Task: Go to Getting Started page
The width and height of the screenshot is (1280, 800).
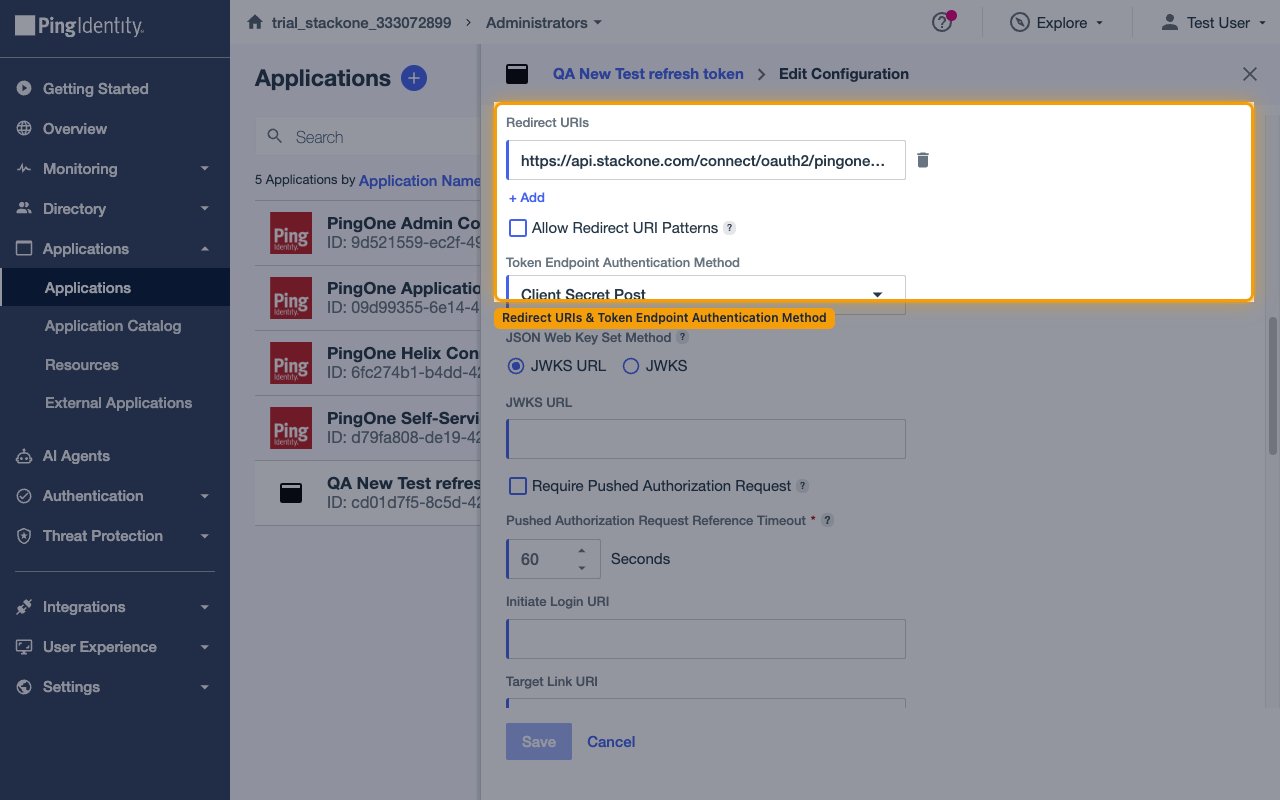Action: pyautogui.click(x=95, y=89)
